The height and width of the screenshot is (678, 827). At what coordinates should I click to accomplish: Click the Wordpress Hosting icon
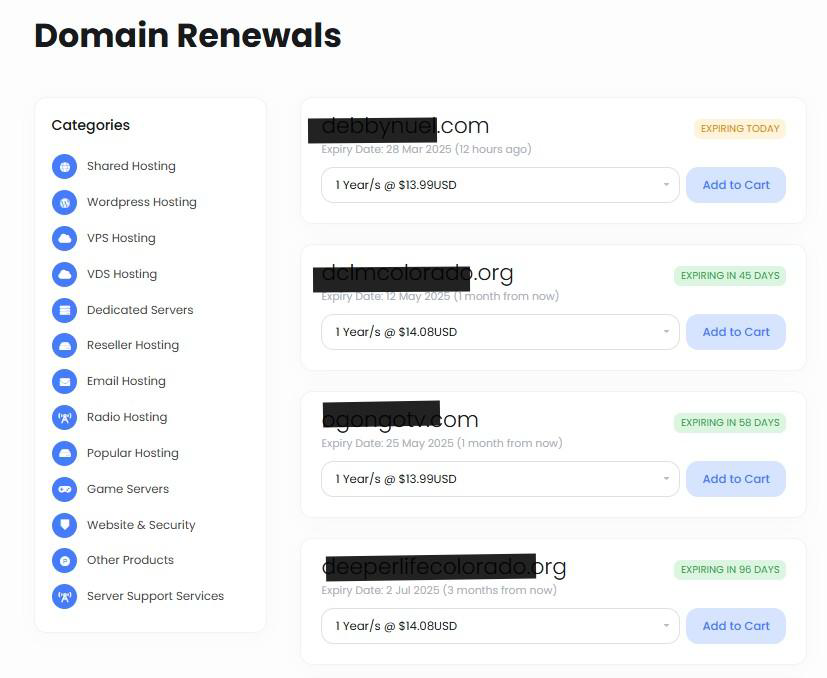click(x=64, y=202)
